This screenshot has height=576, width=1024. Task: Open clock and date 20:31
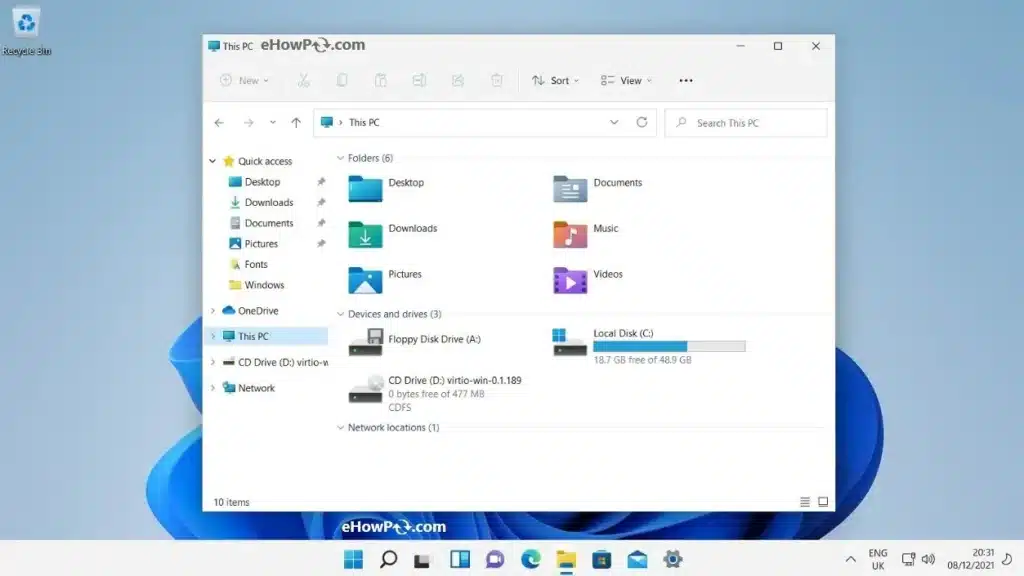coord(970,559)
